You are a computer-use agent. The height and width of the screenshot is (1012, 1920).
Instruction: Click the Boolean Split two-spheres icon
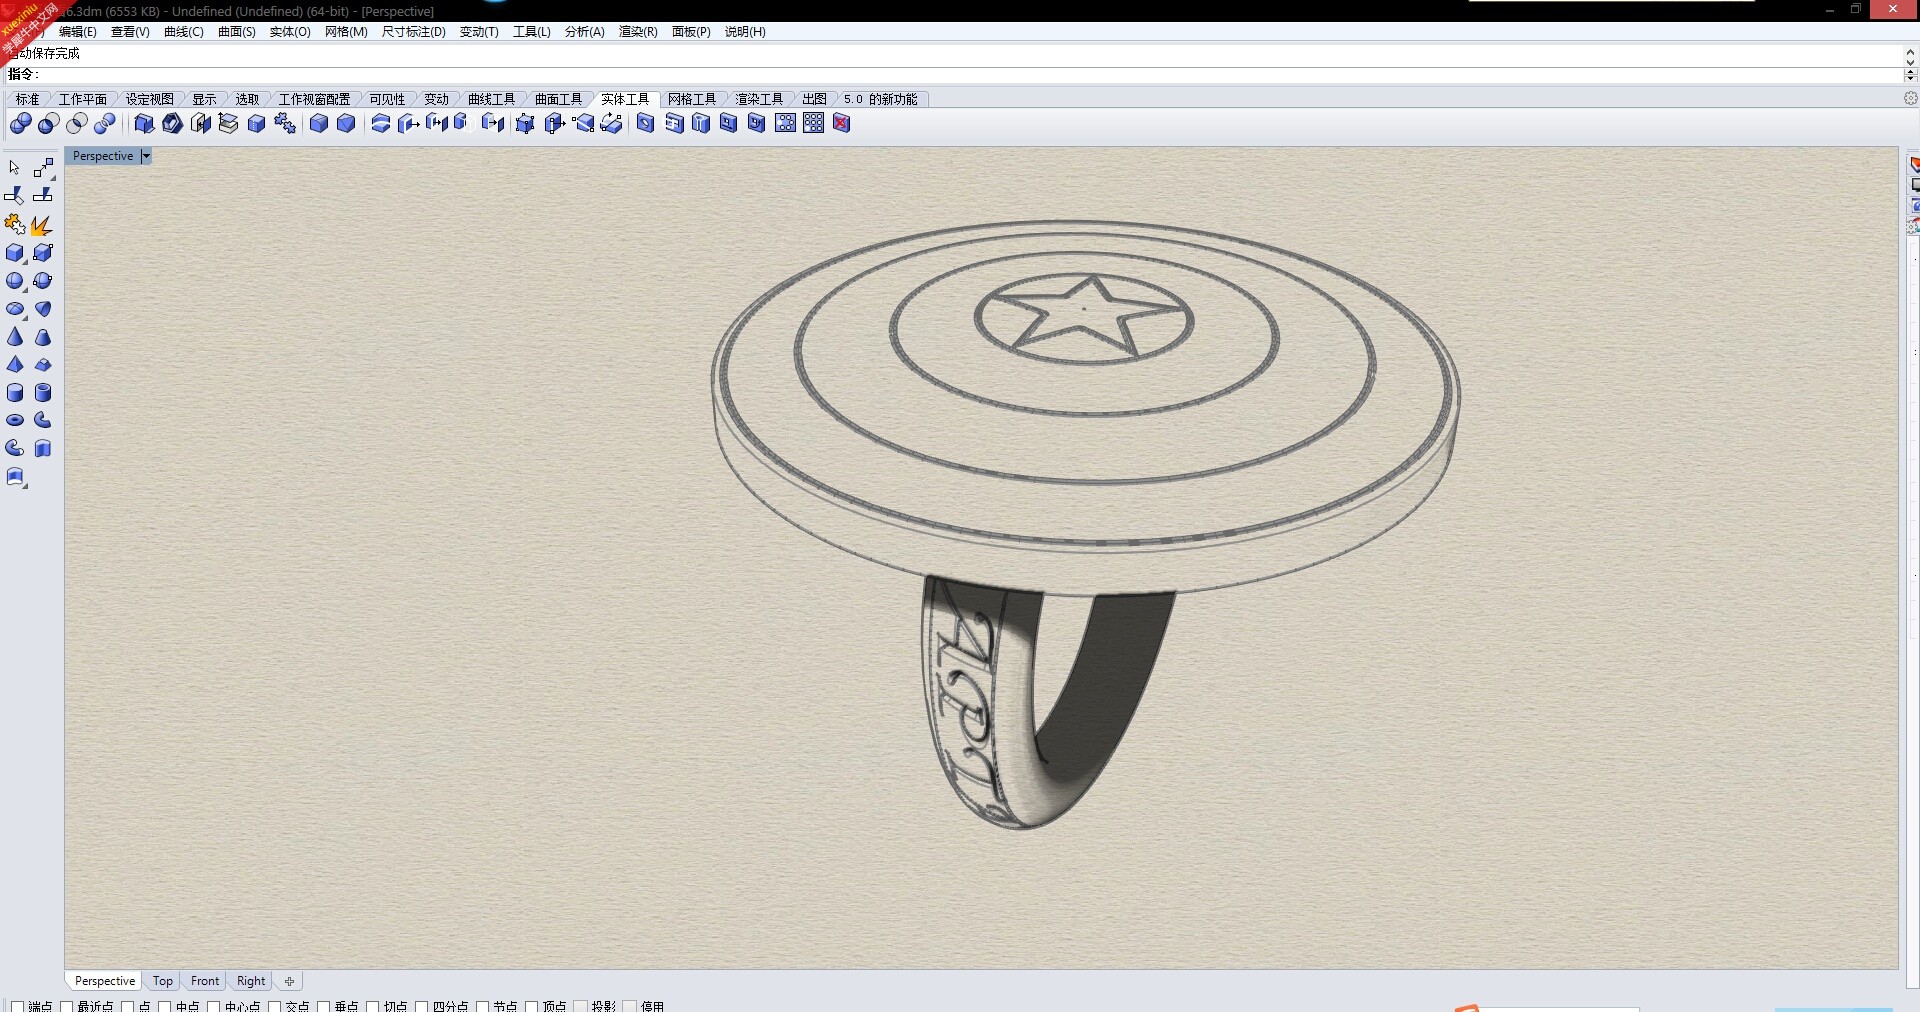[x=105, y=123]
